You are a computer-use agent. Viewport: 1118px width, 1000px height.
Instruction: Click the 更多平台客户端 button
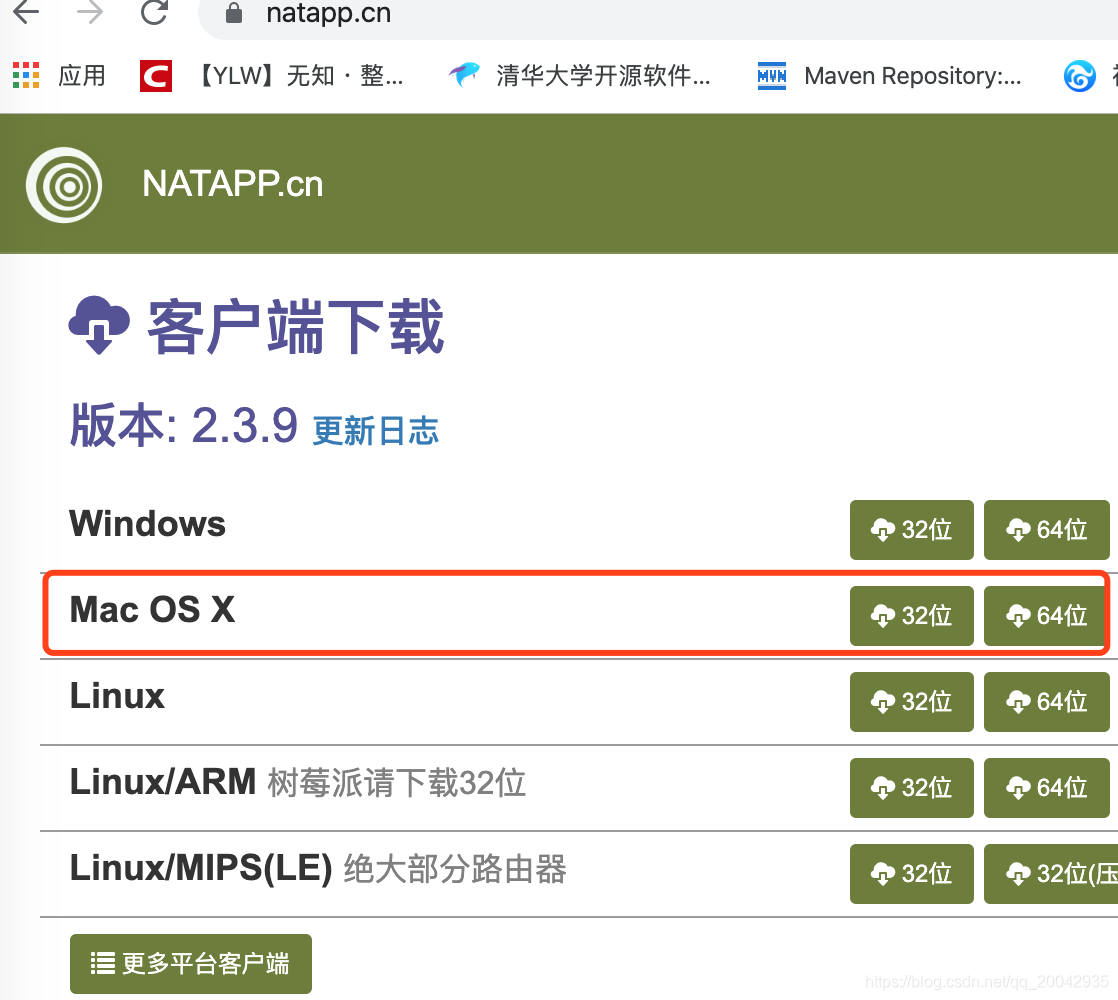coord(190,963)
